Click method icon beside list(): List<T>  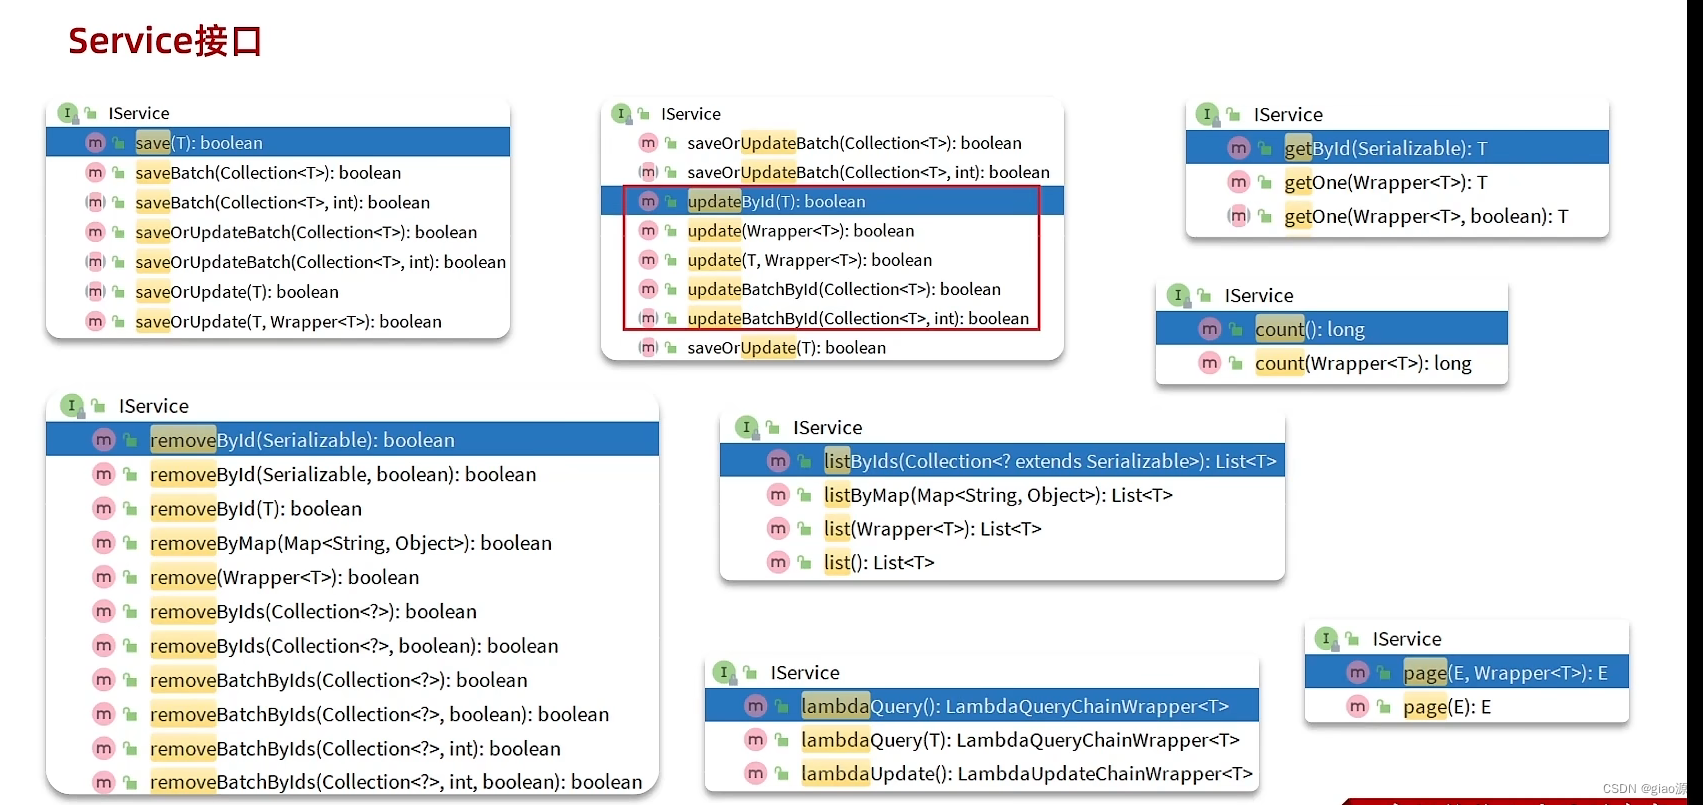778,562
